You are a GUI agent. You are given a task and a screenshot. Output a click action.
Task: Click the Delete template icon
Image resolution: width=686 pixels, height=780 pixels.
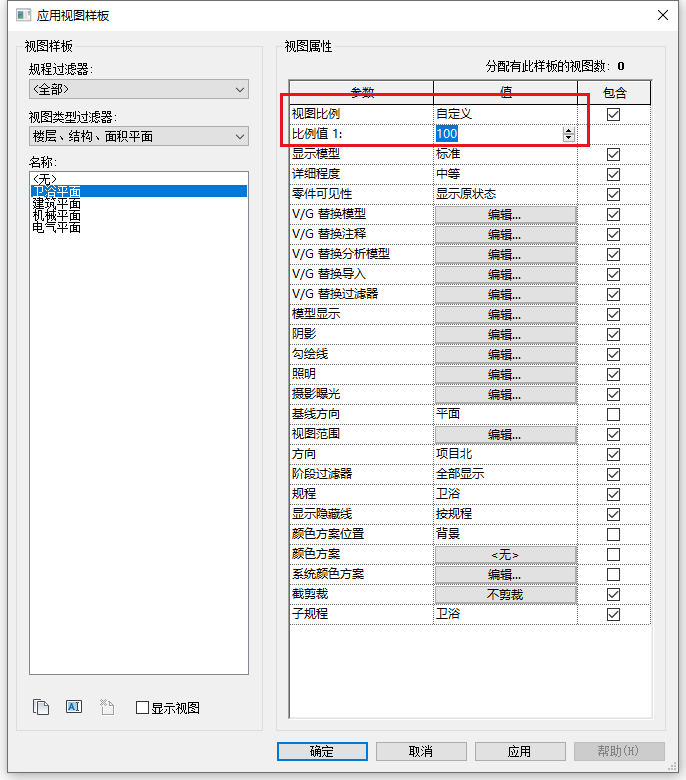tap(107, 707)
